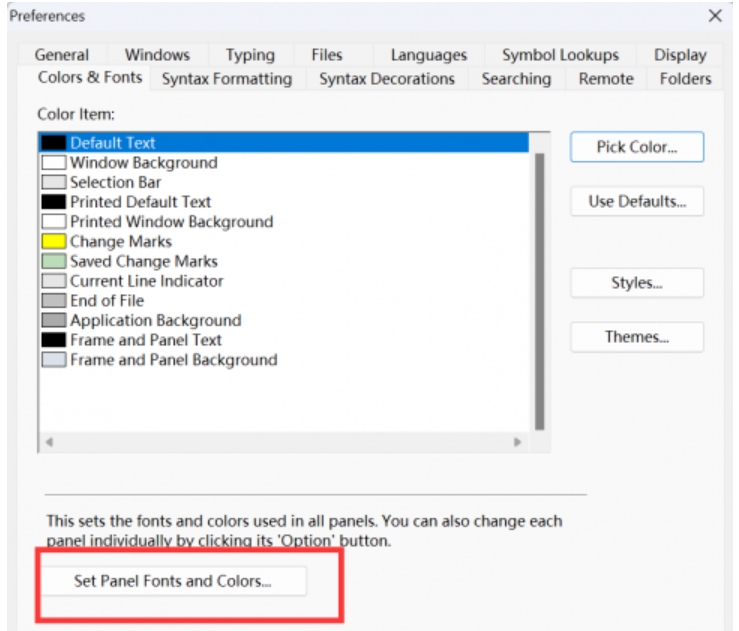Viewport: 739px width, 631px height.
Task: Close the Preferences dialog
Action: pyautogui.click(x=715, y=16)
